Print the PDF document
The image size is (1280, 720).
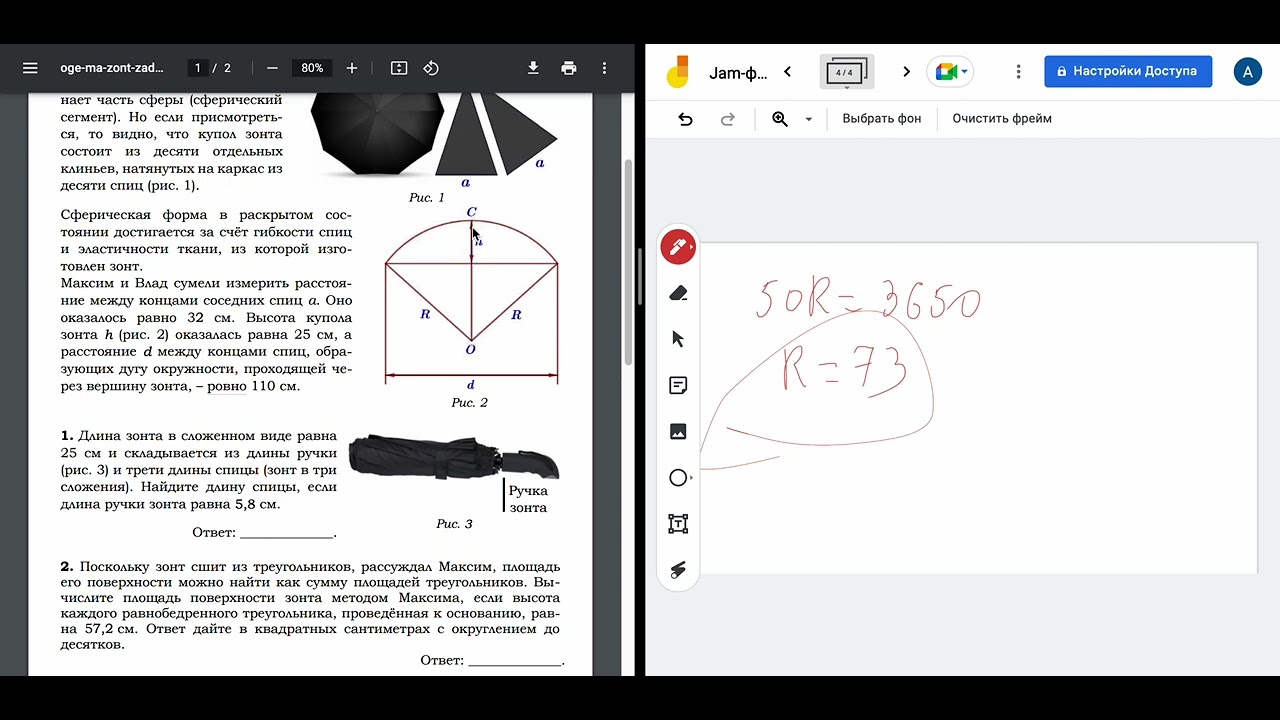(569, 68)
